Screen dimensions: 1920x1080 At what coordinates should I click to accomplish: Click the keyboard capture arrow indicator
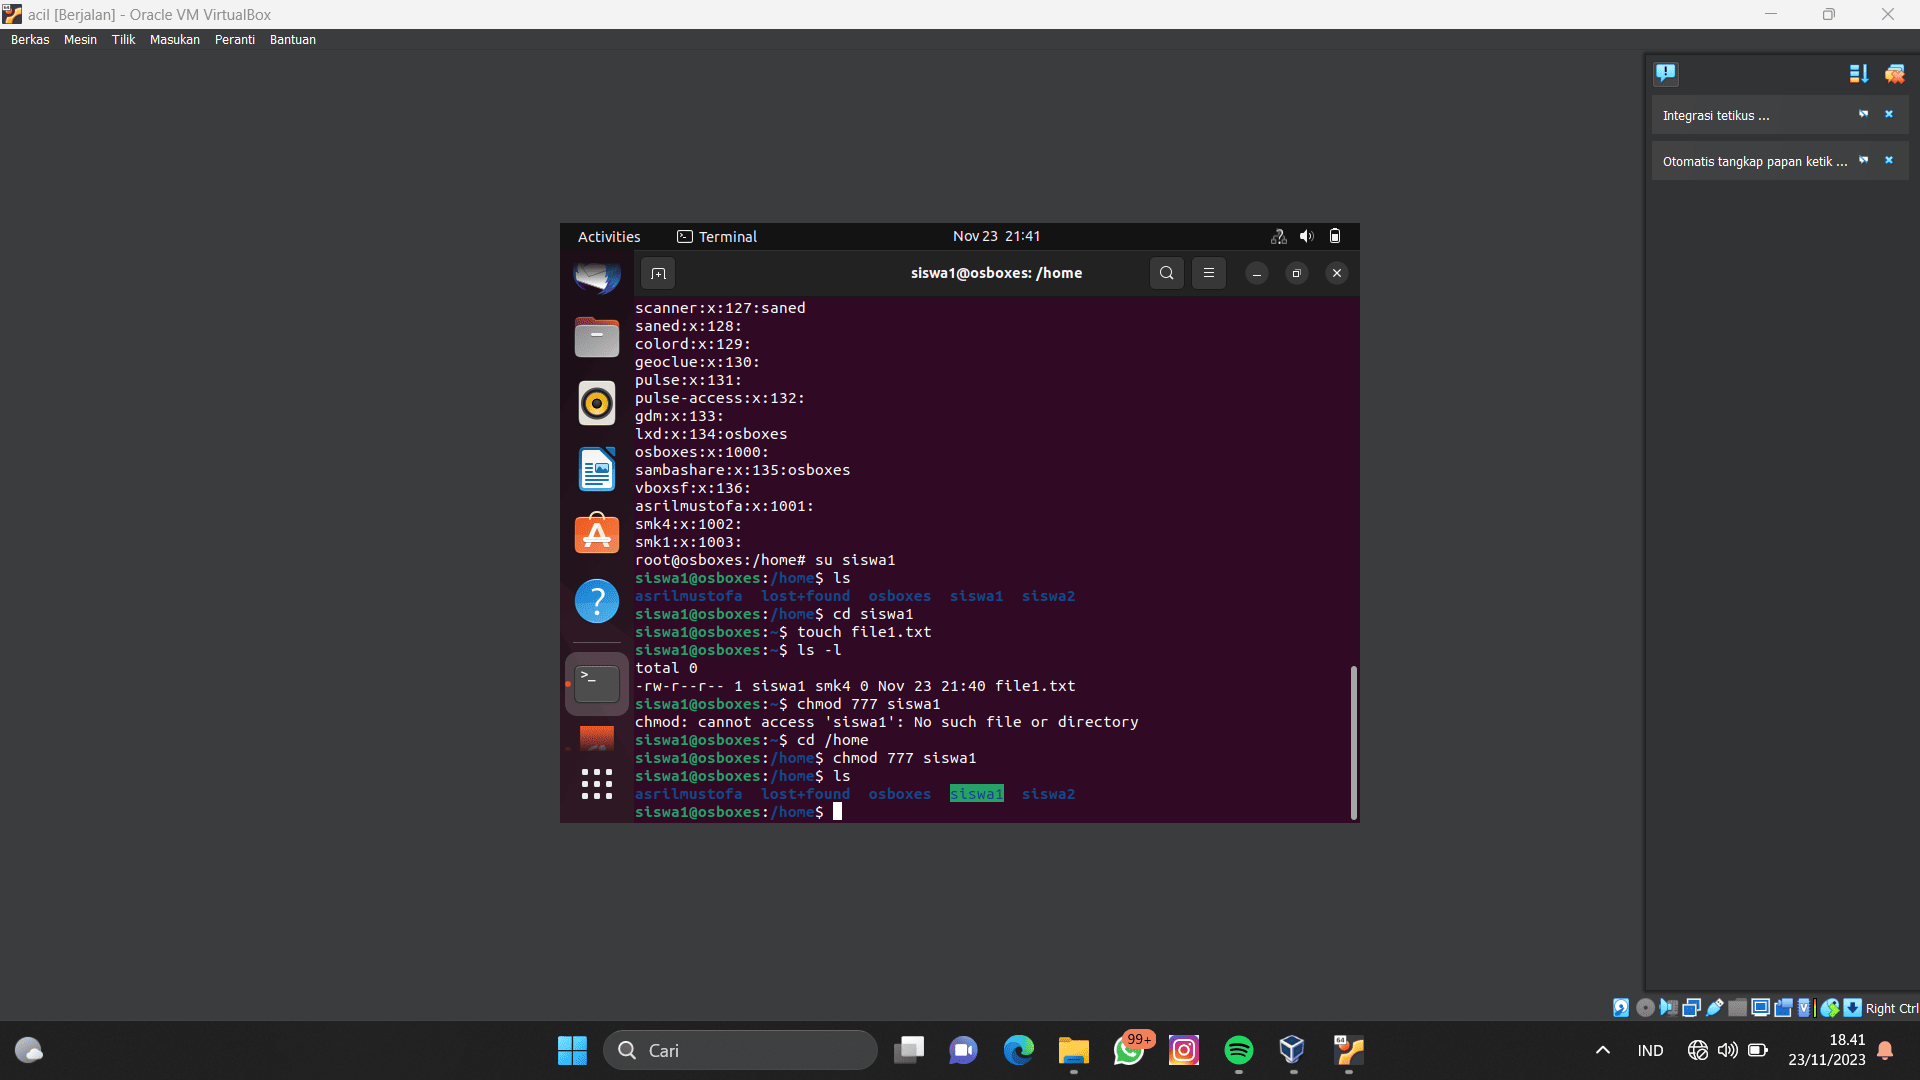pyautogui.click(x=1853, y=1008)
